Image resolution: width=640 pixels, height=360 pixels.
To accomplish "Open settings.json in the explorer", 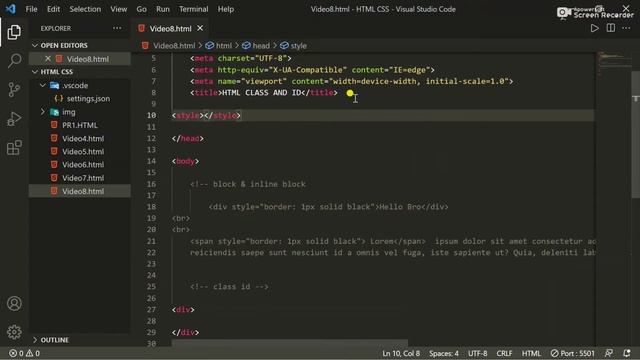I will pyautogui.click(x=88, y=98).
